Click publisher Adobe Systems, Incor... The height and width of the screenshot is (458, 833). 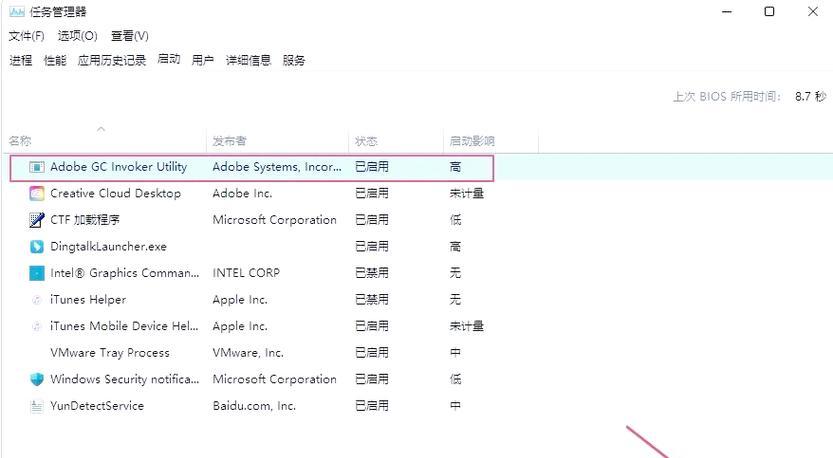click(277, 167)
